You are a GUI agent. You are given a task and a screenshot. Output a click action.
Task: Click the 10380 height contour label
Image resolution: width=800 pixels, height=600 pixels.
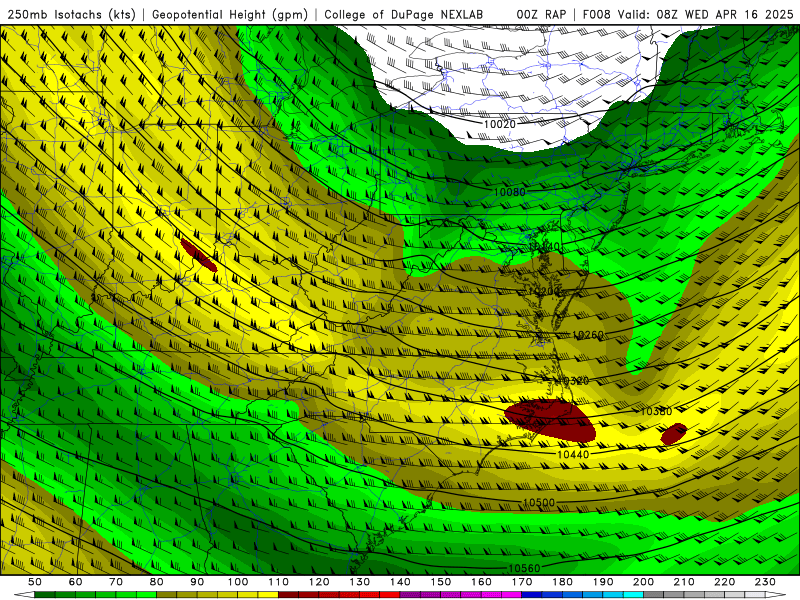656,411
